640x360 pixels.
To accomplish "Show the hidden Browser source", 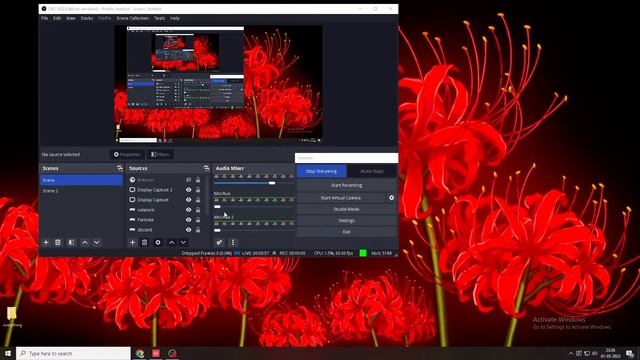I will (x=188, y=180).
